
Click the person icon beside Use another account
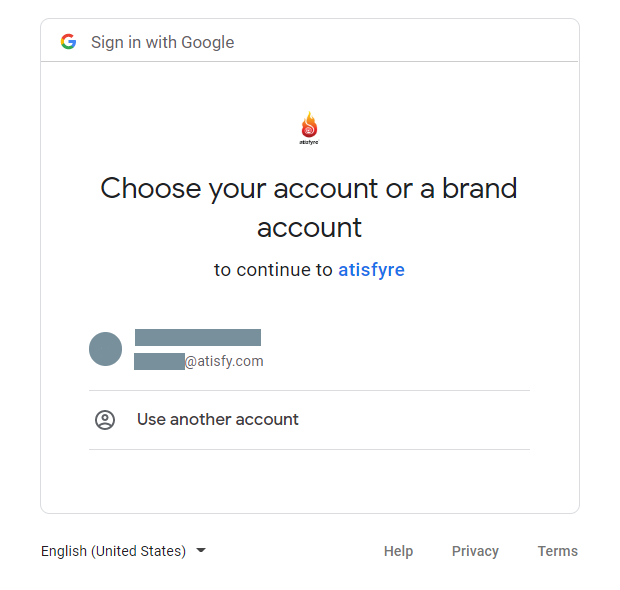coord(105,420)
